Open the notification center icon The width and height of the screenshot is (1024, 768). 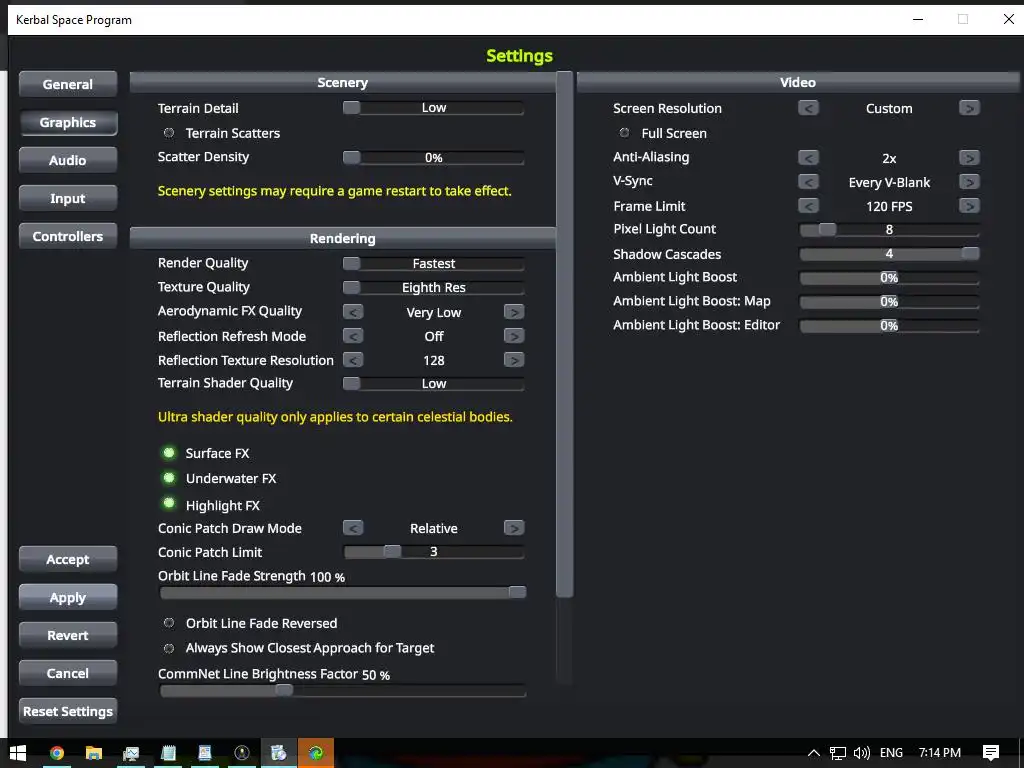991,753
